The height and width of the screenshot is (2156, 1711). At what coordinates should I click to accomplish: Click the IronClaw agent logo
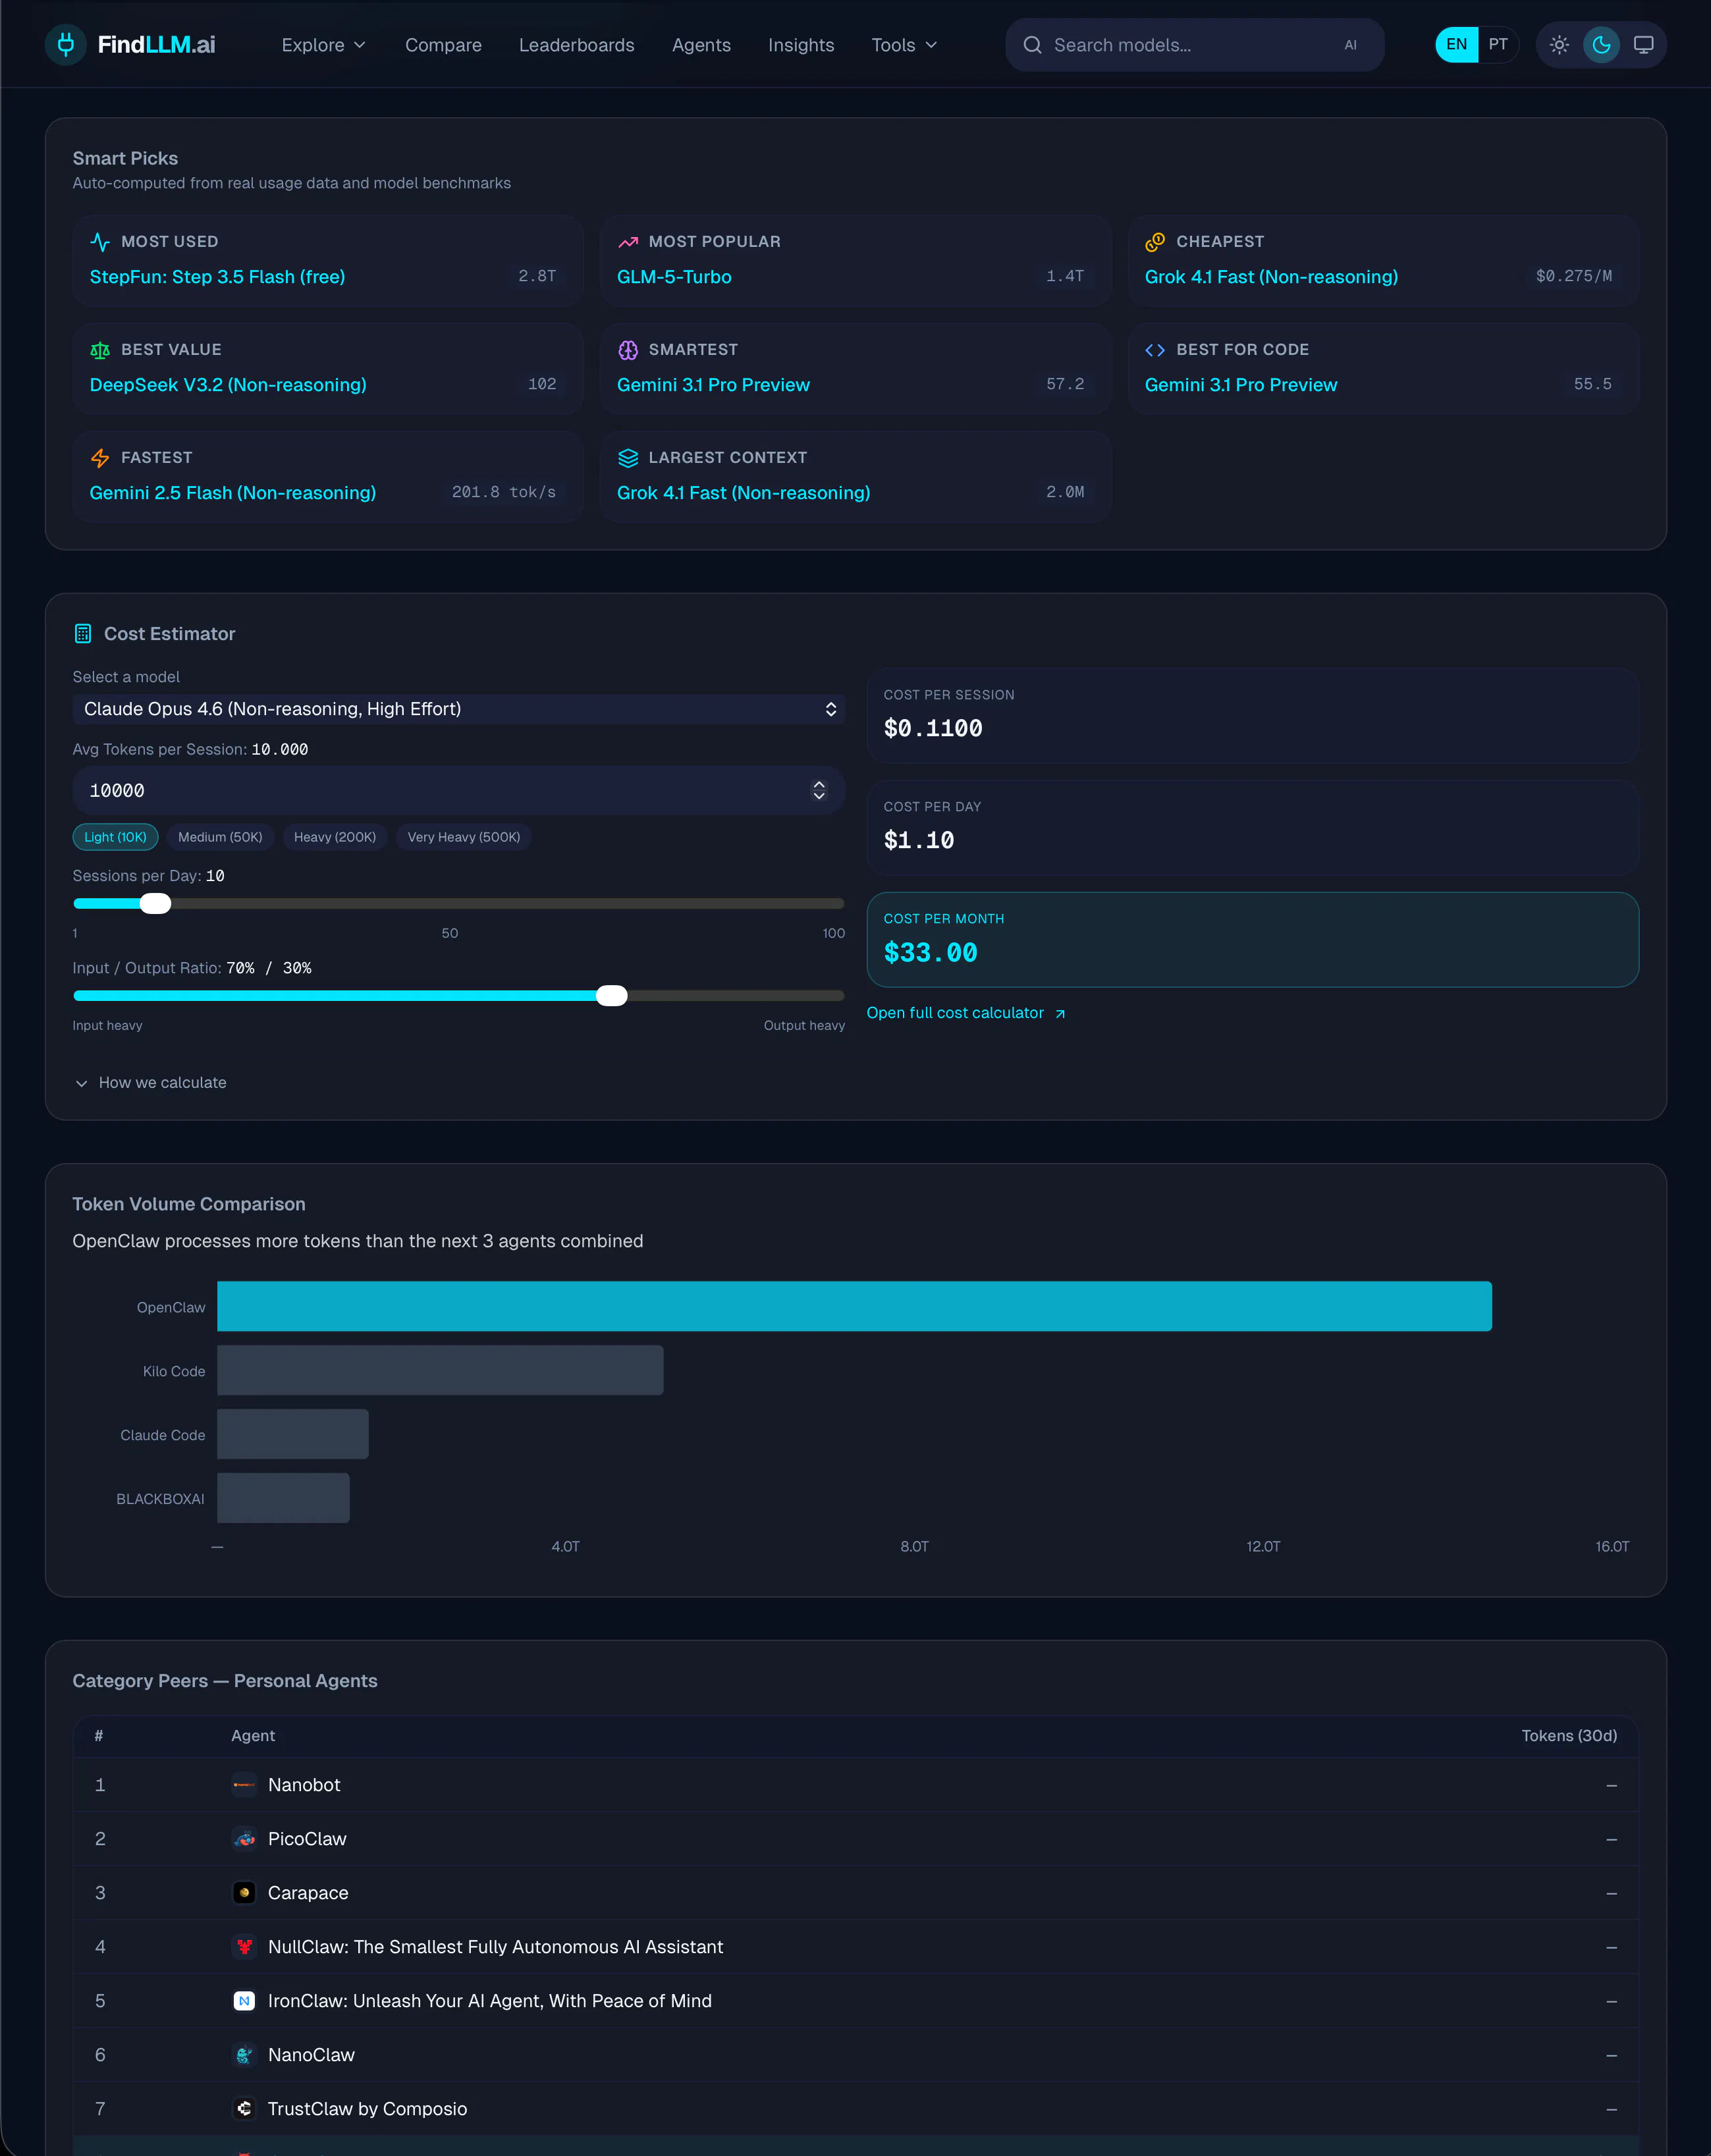(x=244, y=2001)
